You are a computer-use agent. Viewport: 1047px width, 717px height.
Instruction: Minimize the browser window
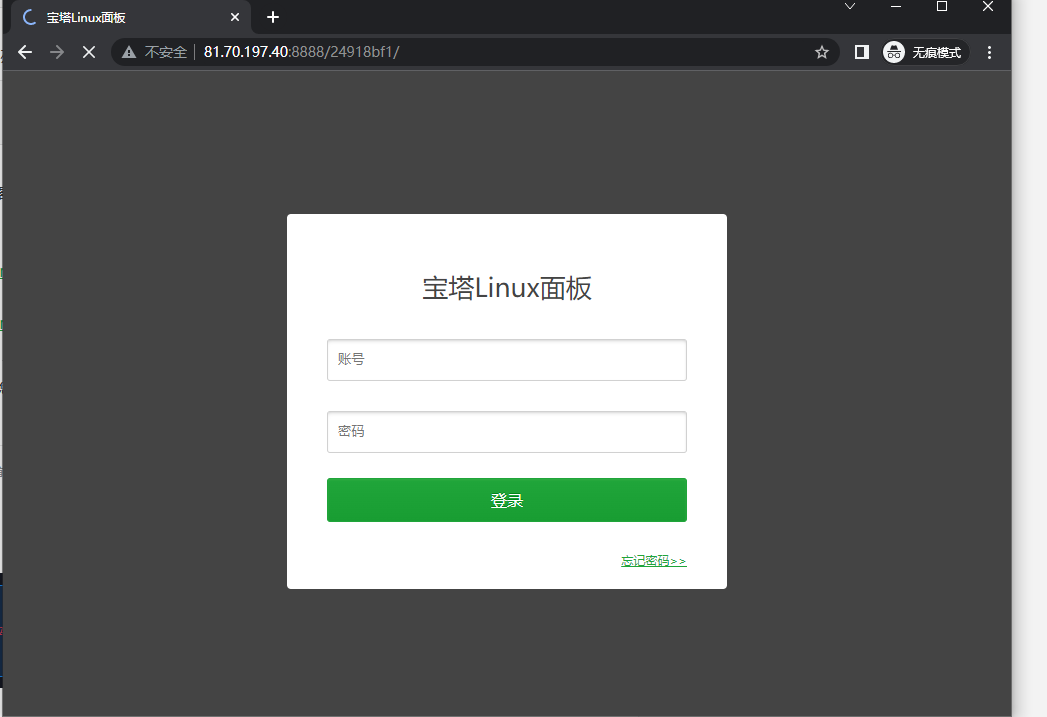click(896, 7)
